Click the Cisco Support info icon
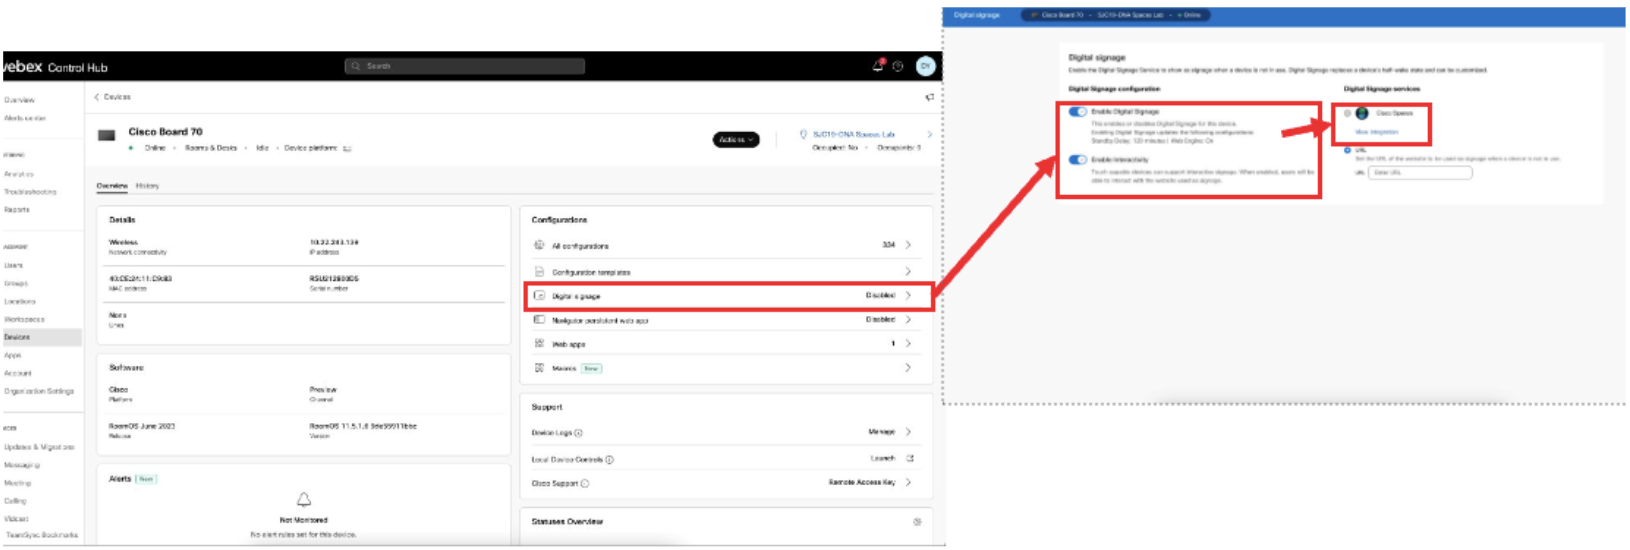Image resolution: width=1630 pixels, height=550 pixels. pos(585,484)
